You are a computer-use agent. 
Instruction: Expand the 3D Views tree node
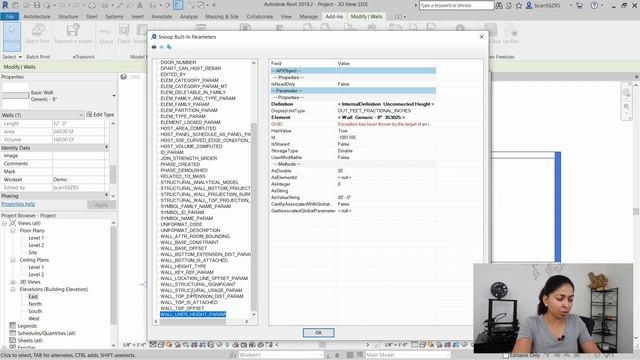pos(13,282)
